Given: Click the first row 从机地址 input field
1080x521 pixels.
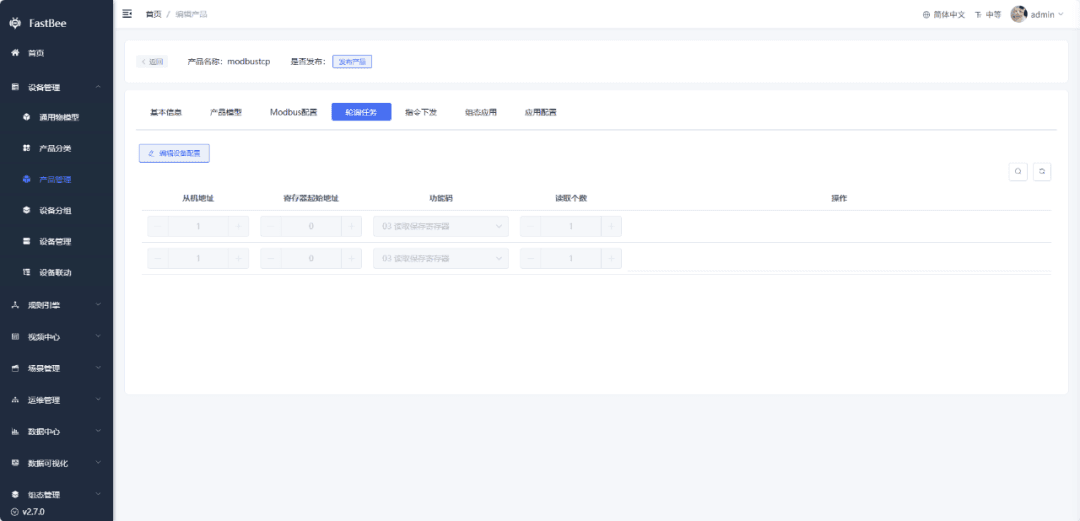Looking at the screenshot, I should (198, 226).
